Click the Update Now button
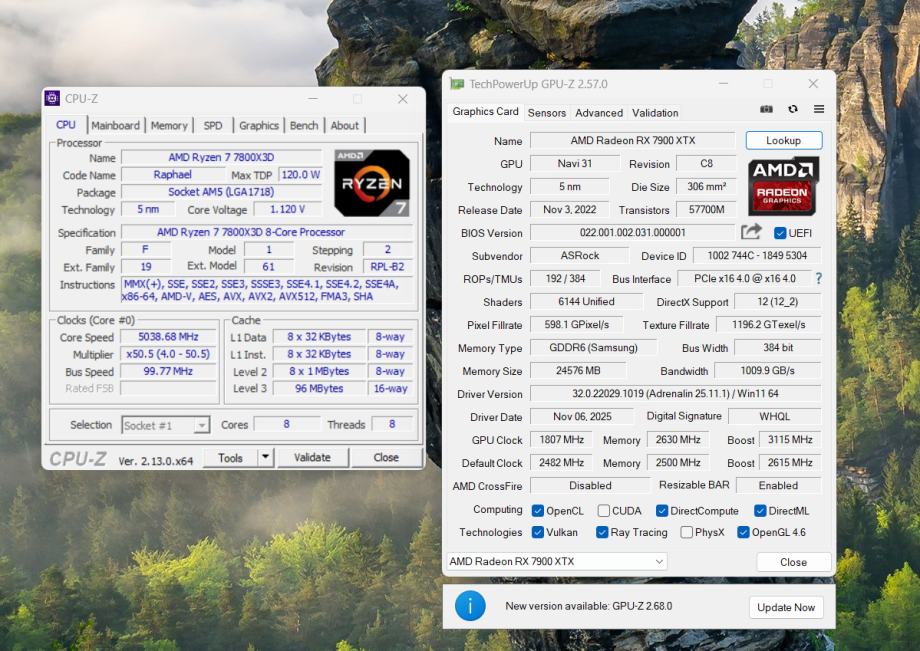 click(786, 607)
